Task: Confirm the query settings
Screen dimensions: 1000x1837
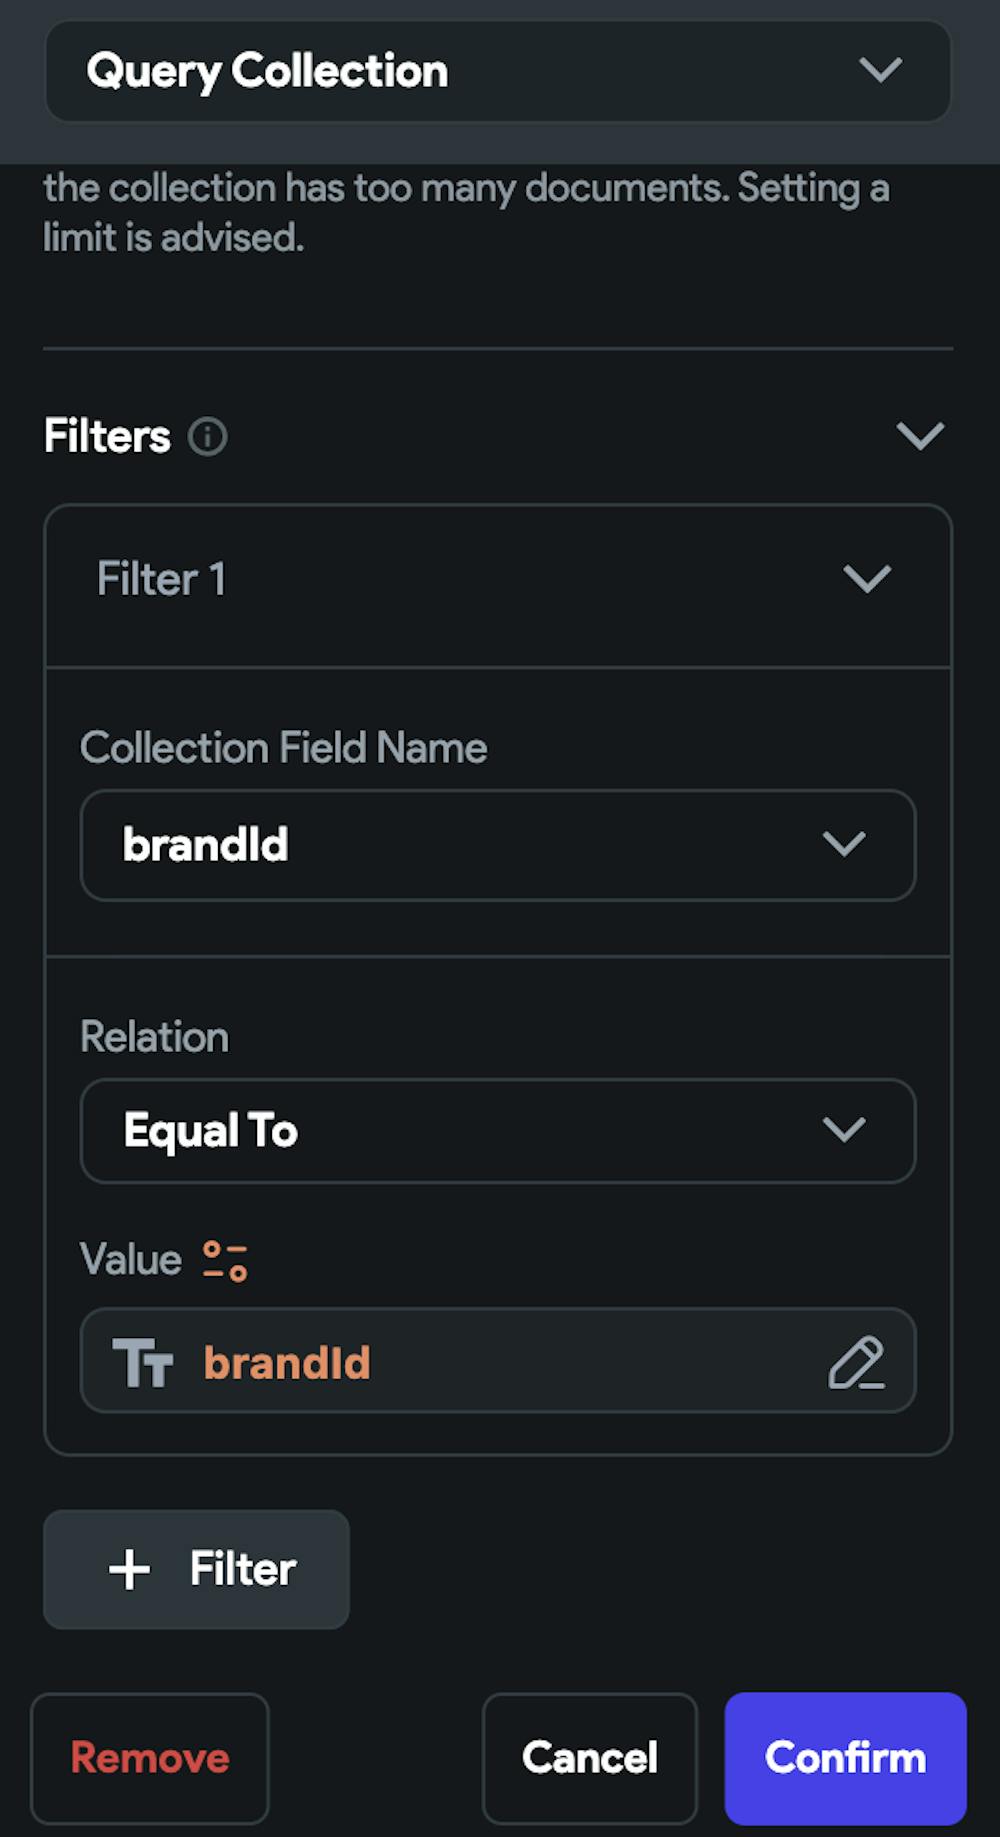Action: pos(845,1758)
